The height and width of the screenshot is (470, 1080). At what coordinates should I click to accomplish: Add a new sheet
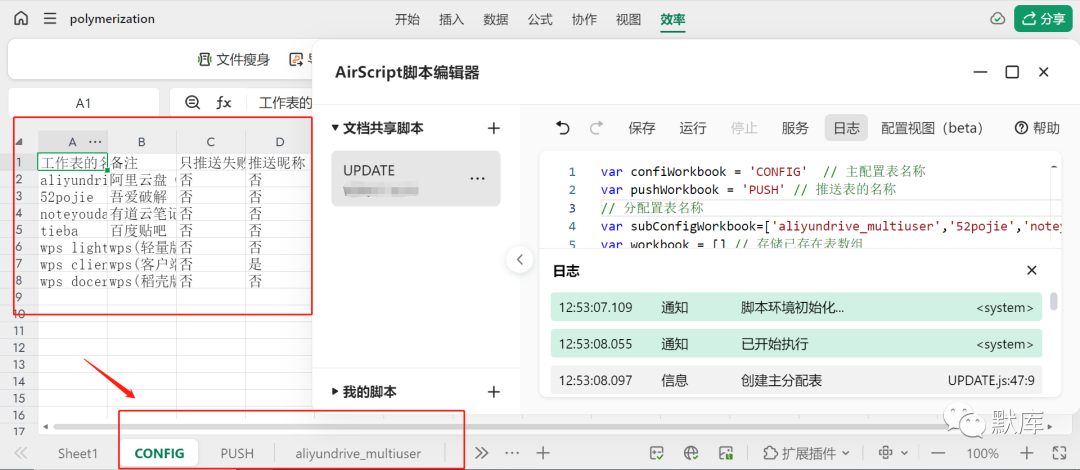pos(543,453)
